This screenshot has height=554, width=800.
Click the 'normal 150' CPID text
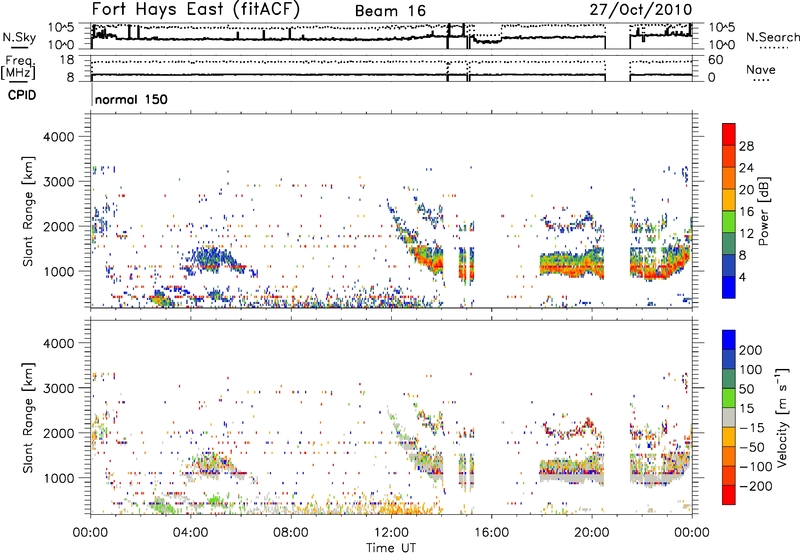click(131, 99)
